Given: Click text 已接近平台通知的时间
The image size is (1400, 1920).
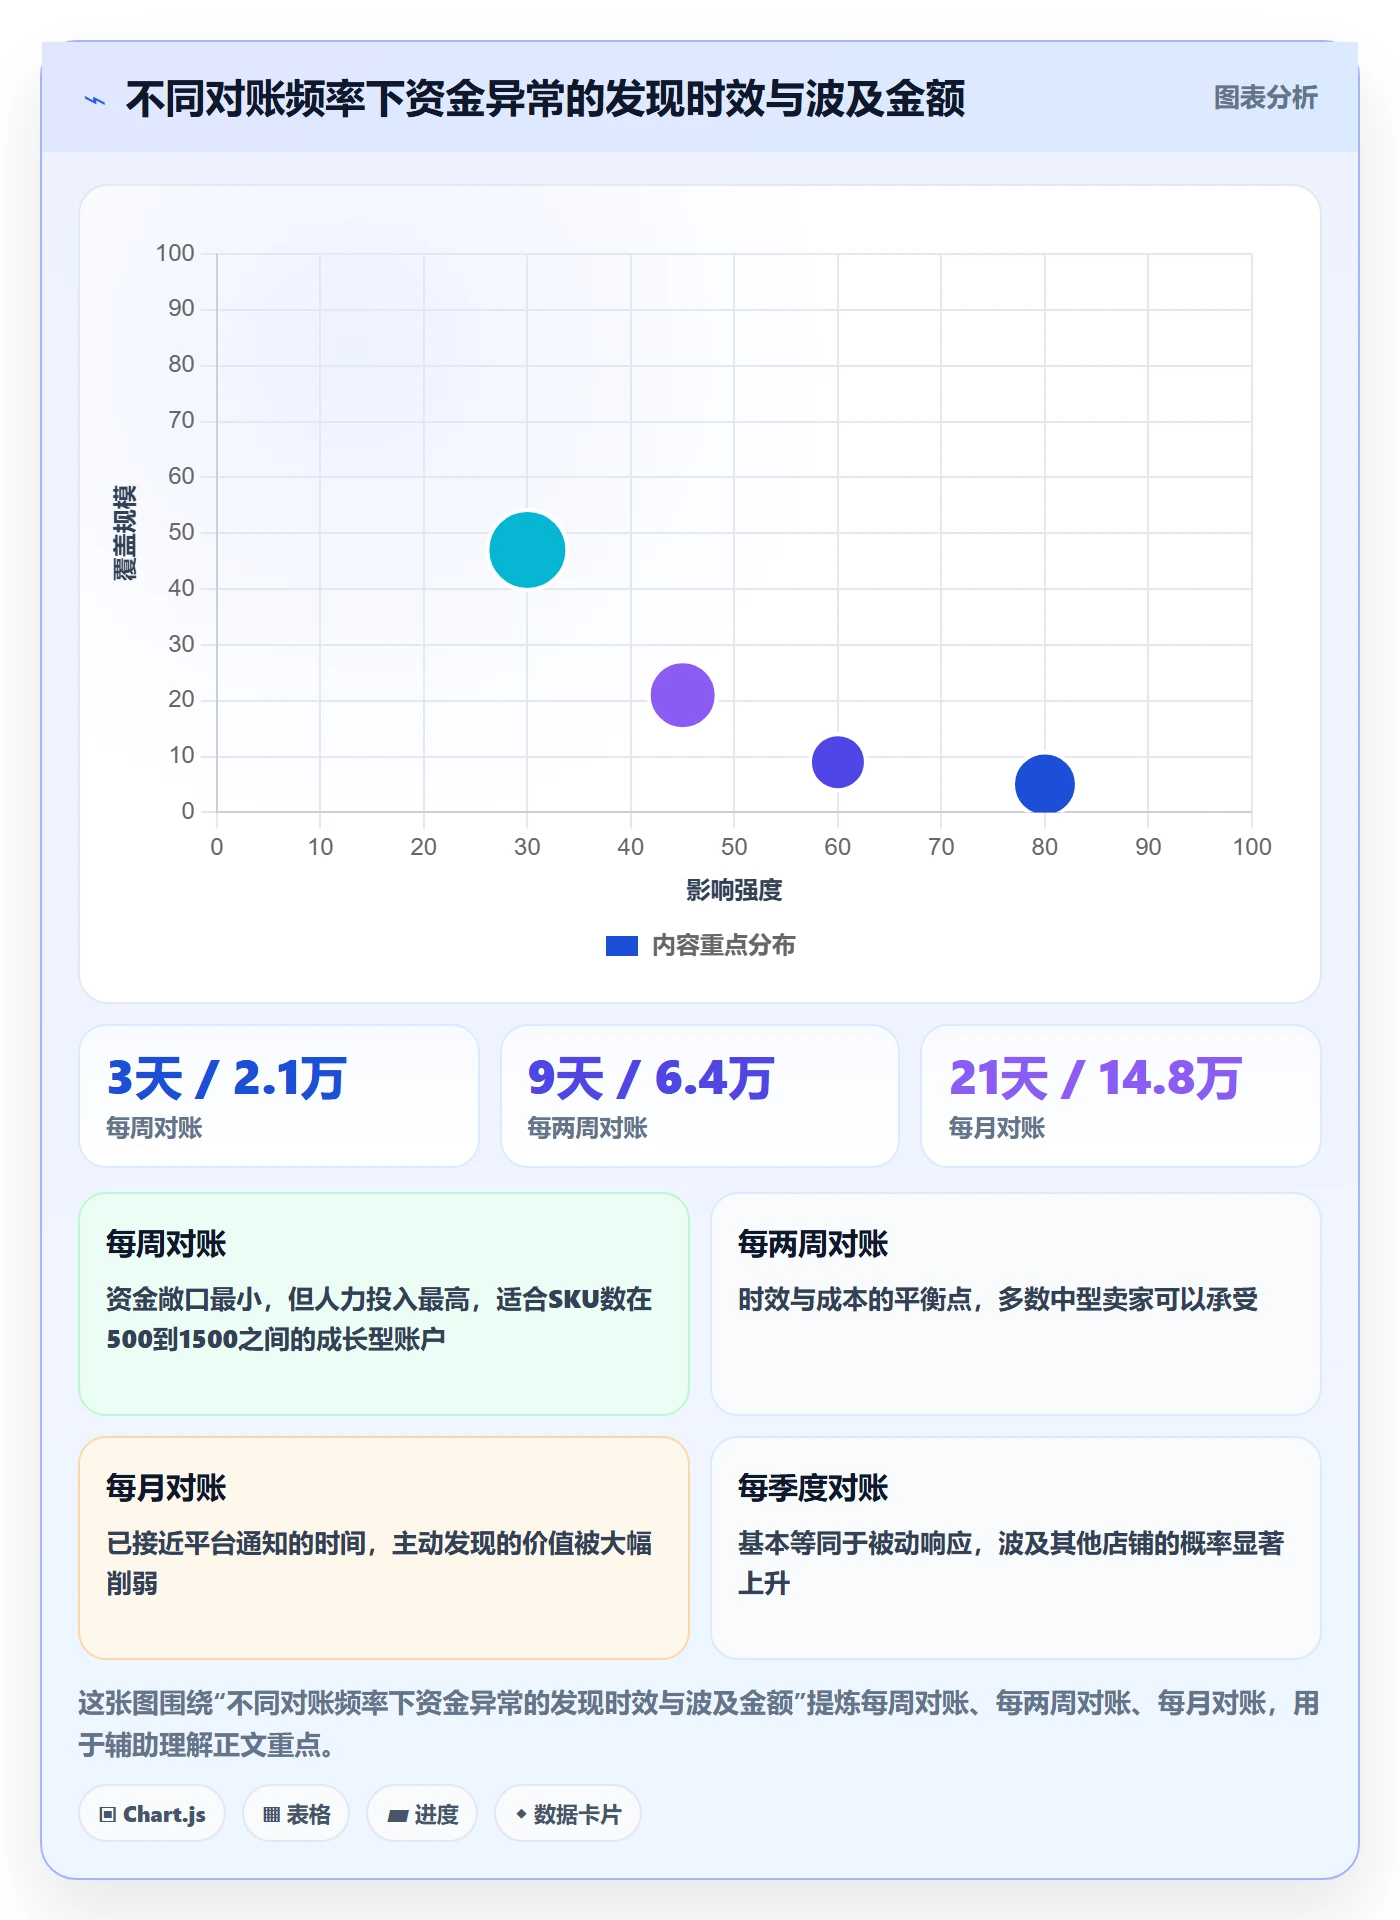Looking at the screenshot, I should (x=236, y=1543).
